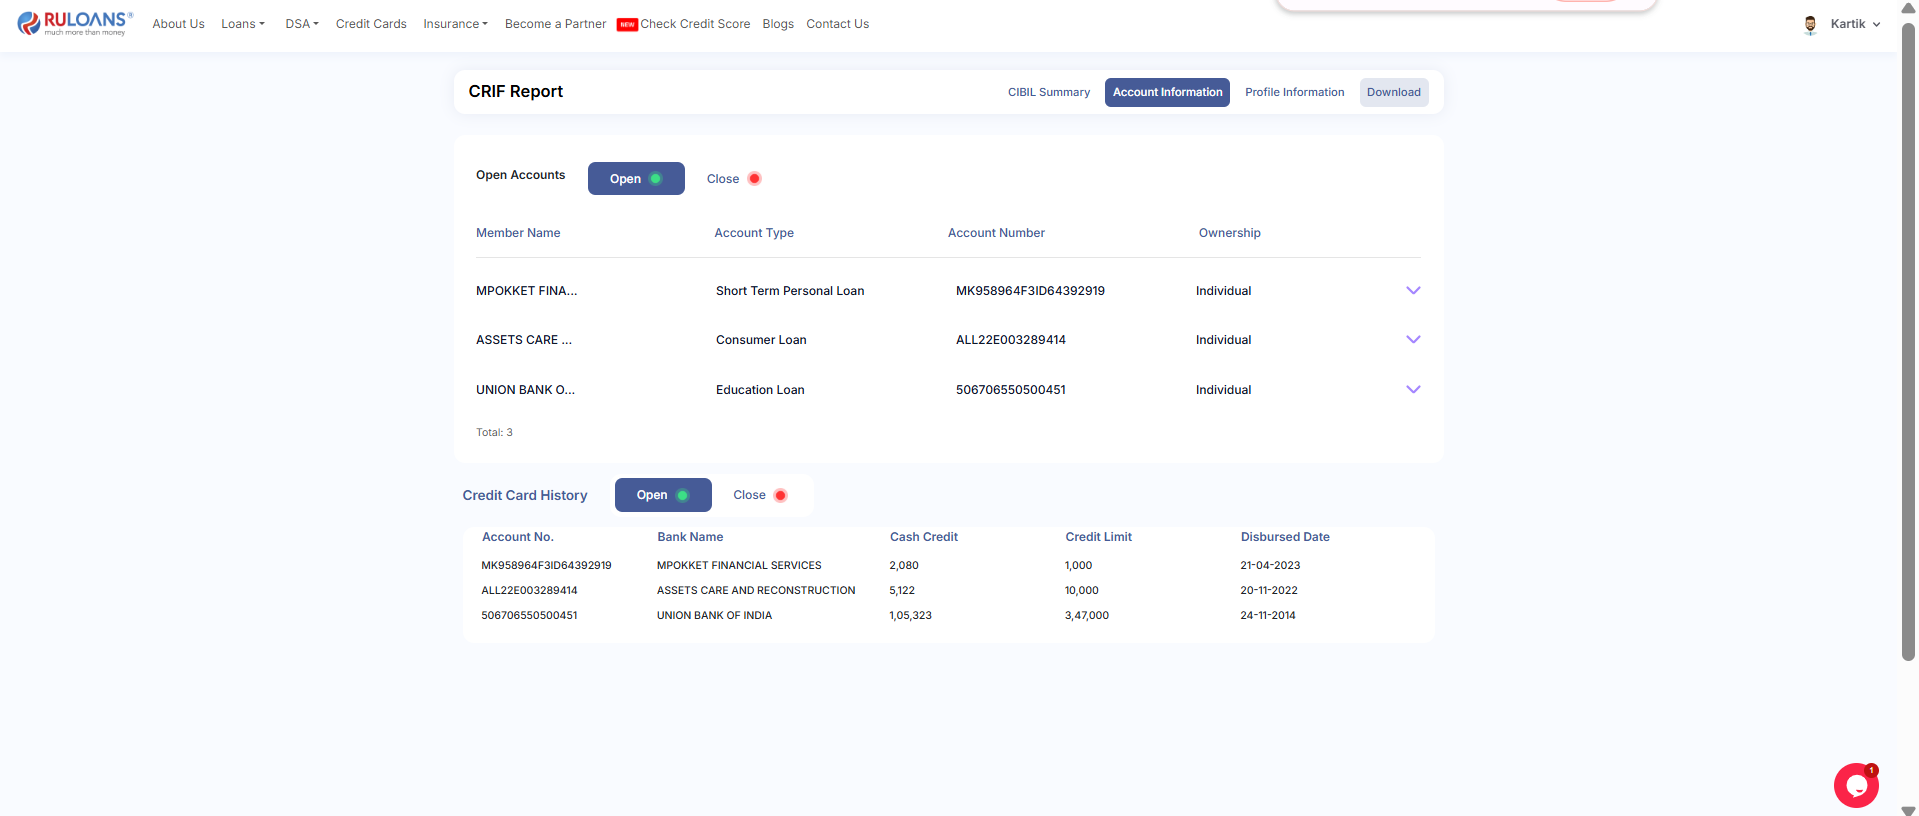Switch to CIBIL Summary tab
Image resolution: width=1919 pixels, height=816 pixels.
[x=1048, y=92]
